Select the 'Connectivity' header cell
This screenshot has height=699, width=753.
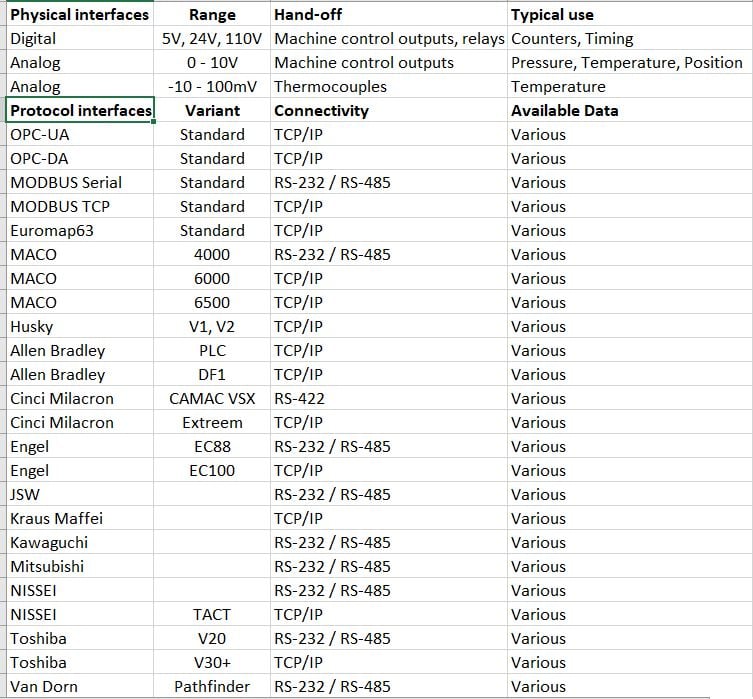pyautogui.click(x=389, y=110)
